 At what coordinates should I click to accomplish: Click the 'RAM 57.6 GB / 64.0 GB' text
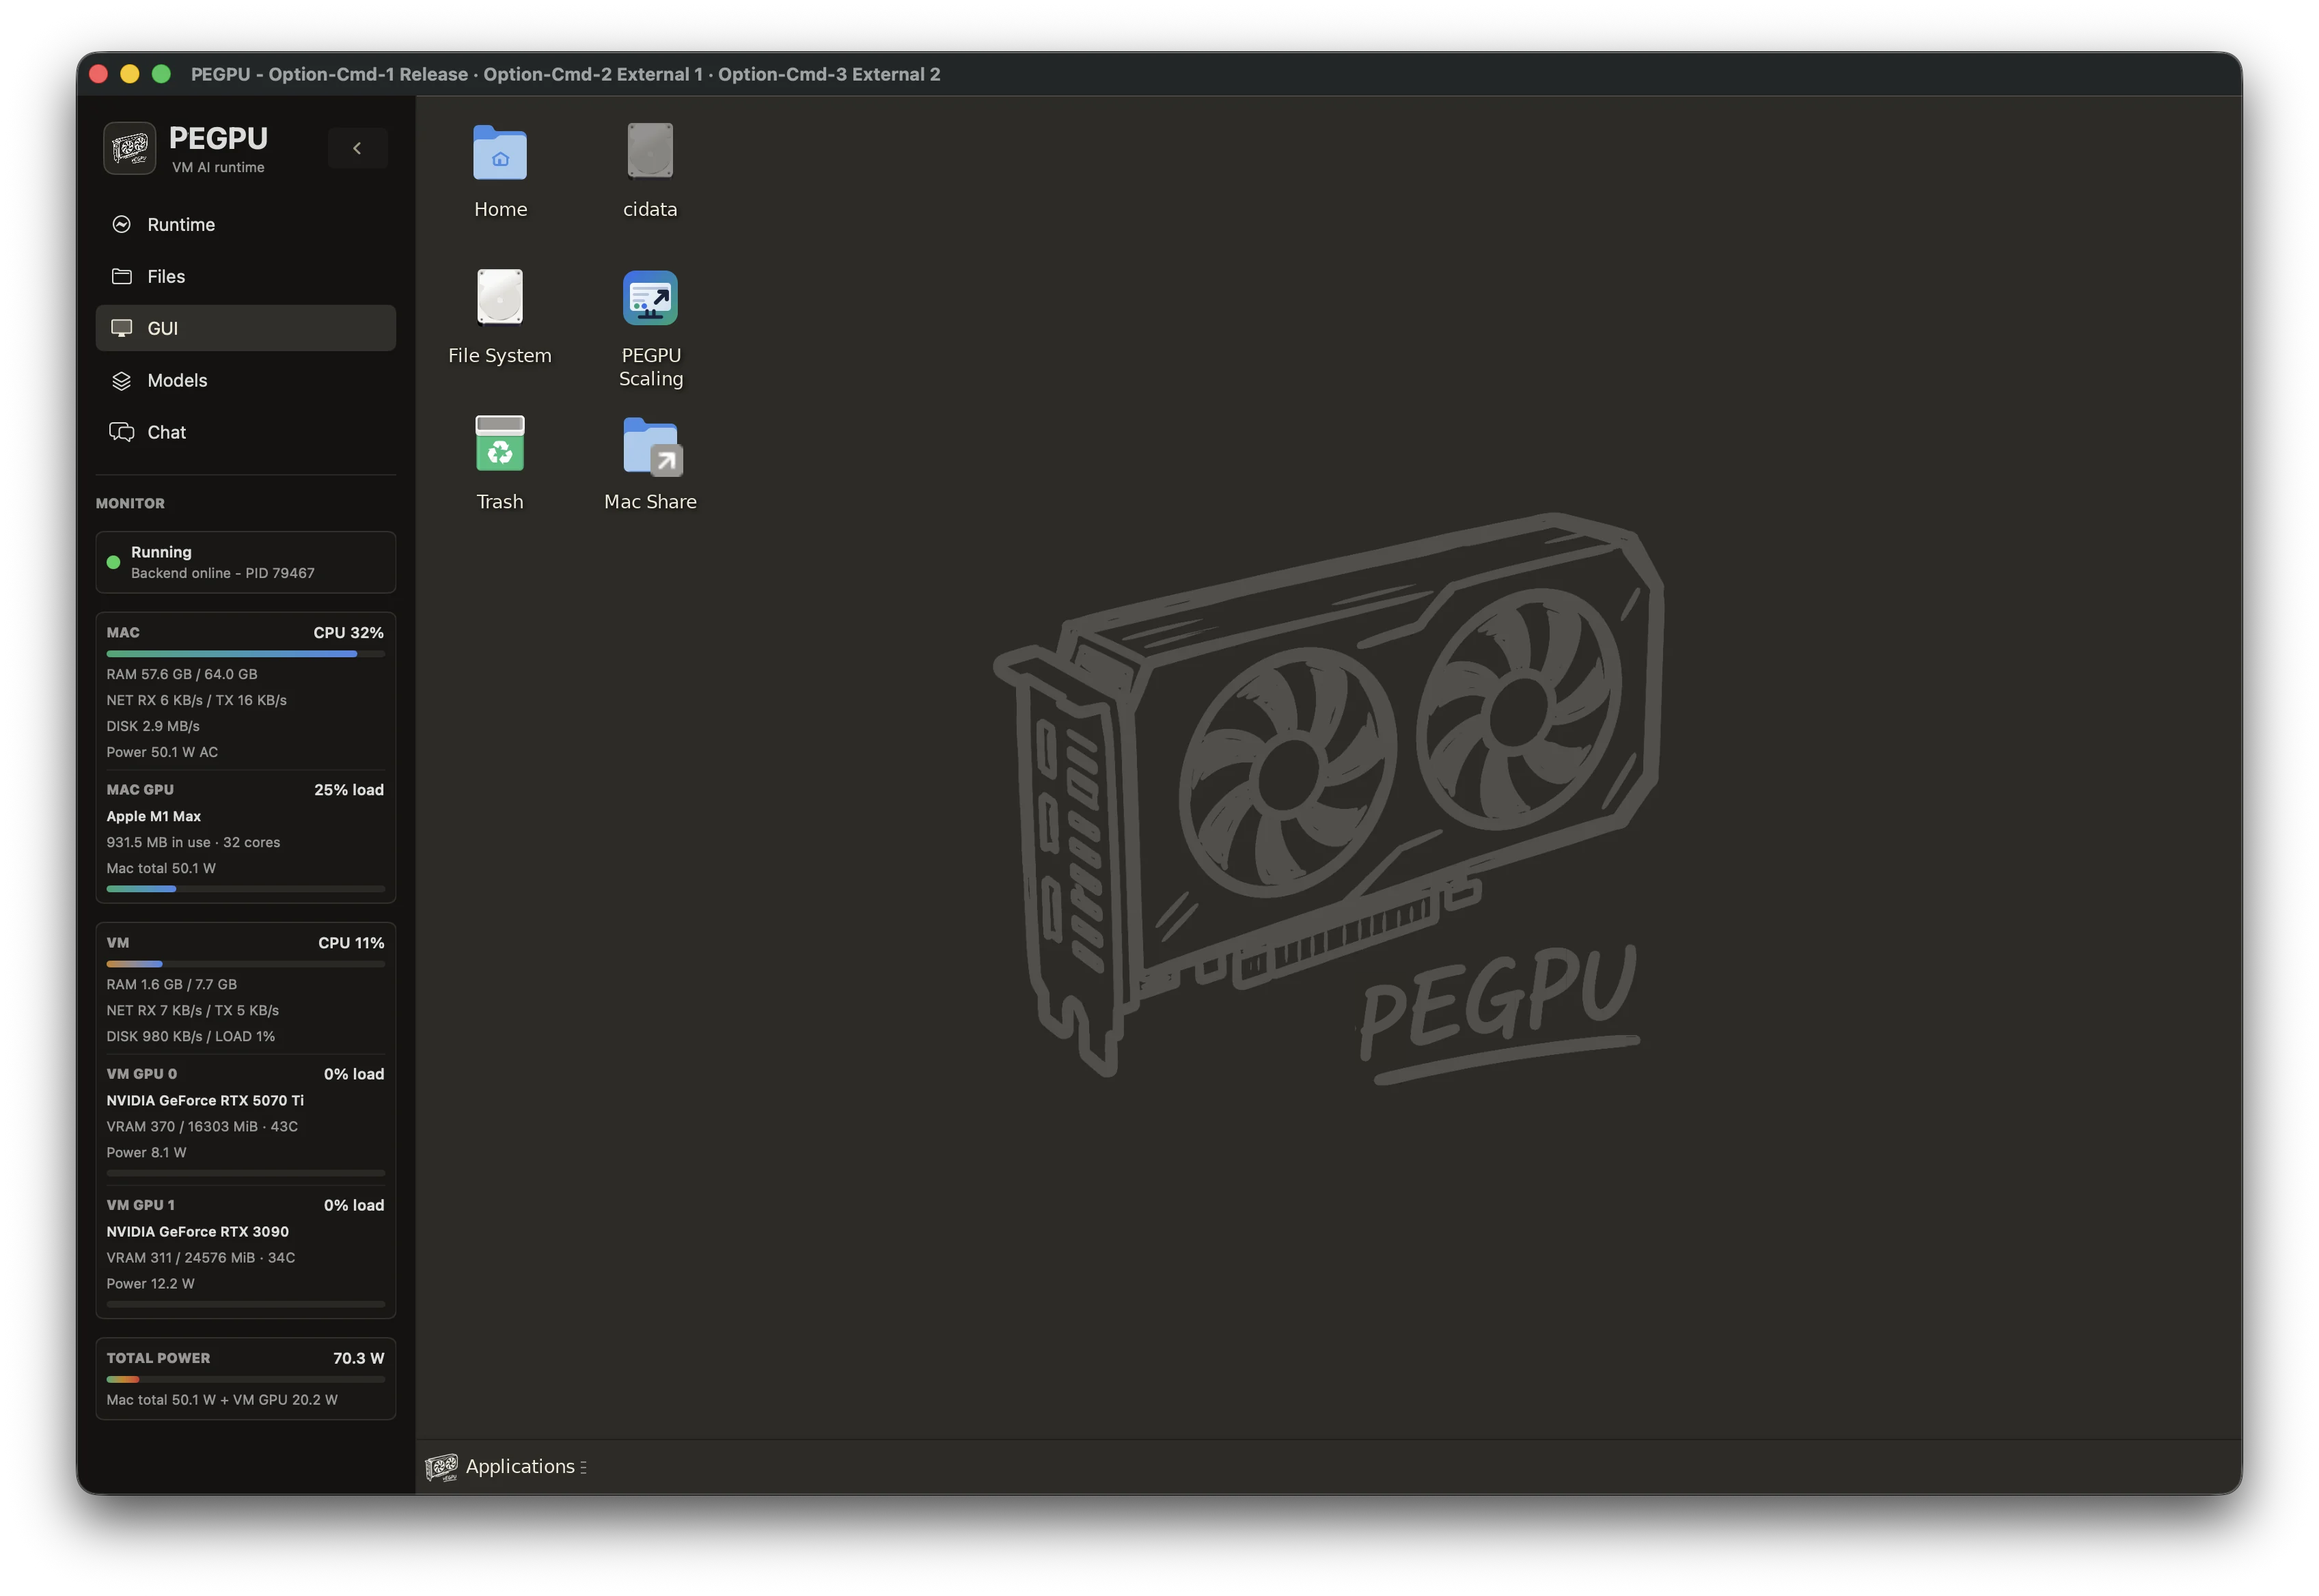coord(182,674)
